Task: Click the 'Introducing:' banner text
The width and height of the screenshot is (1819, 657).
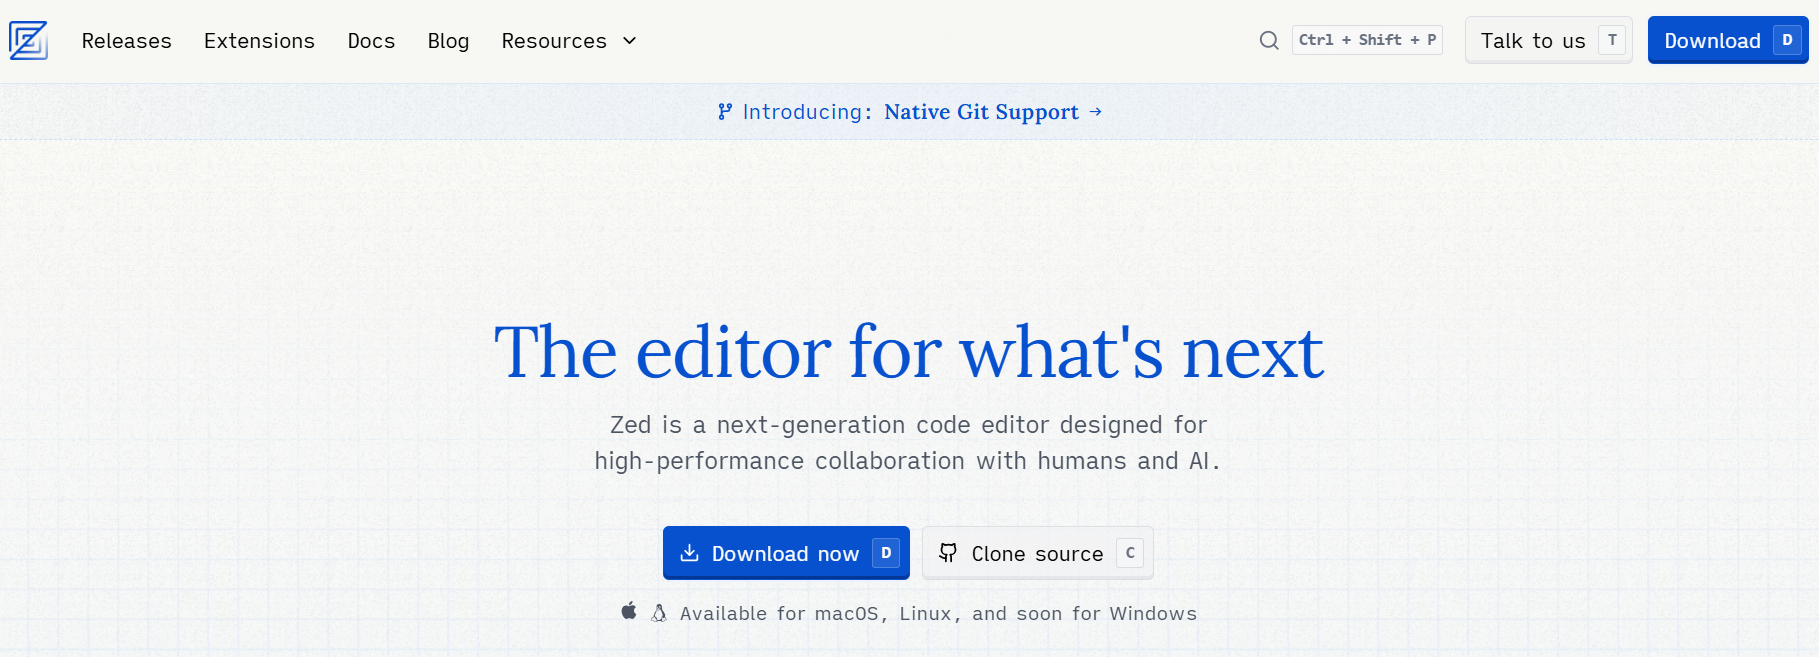Action: [807, 112]
